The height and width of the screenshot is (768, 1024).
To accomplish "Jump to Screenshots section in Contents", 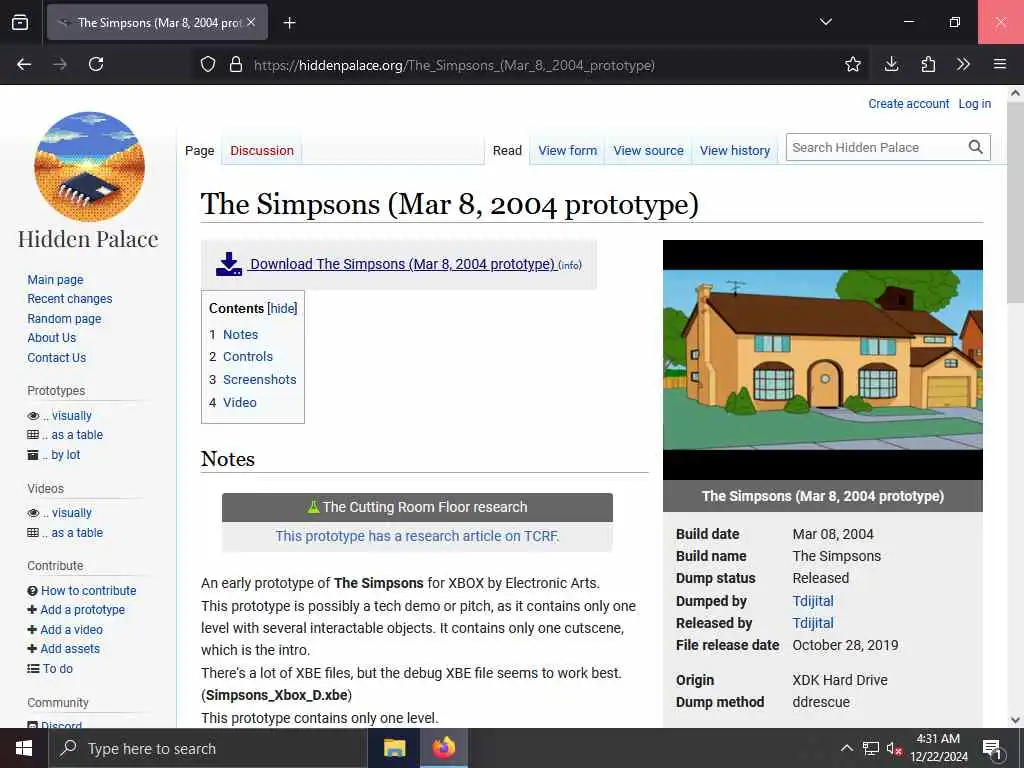I will pos(259,379).
